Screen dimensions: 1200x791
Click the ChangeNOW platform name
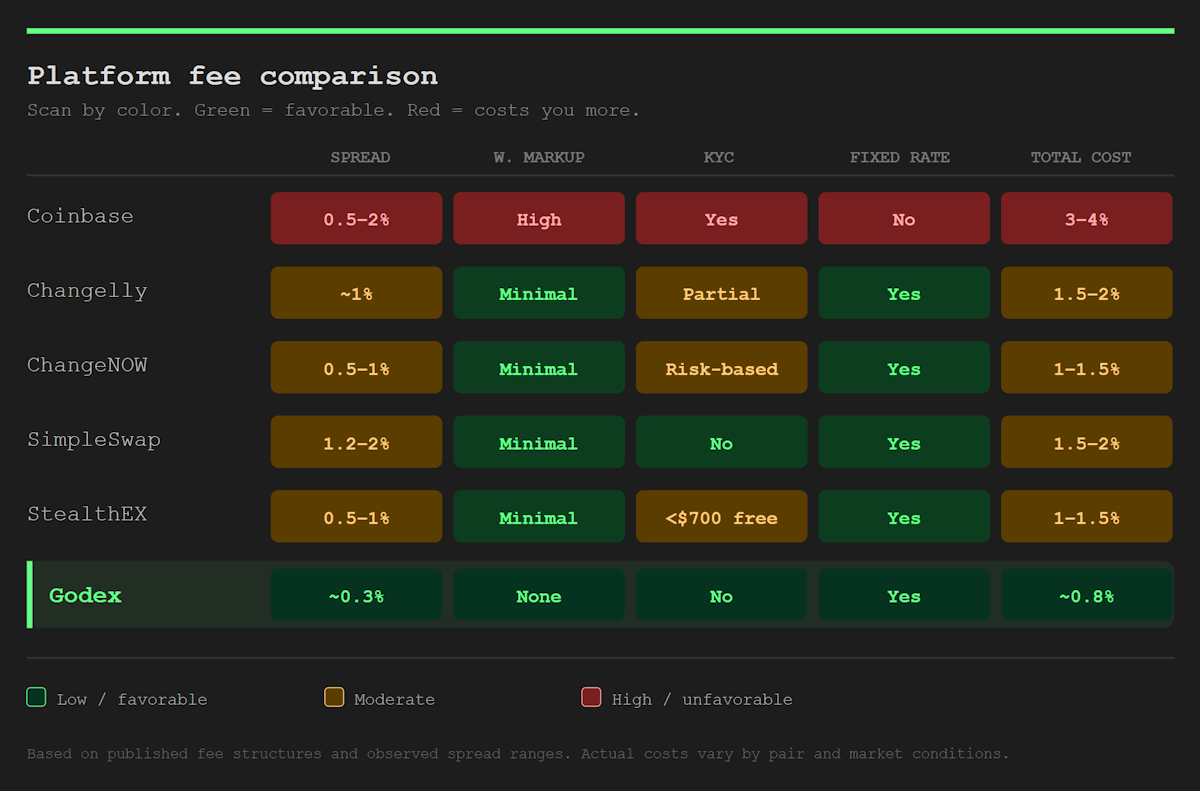point(87,365)
